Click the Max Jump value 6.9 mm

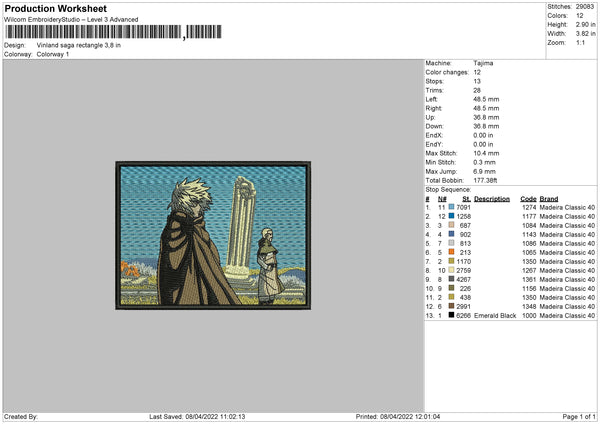pyautogui.click(x=484, y=171)
